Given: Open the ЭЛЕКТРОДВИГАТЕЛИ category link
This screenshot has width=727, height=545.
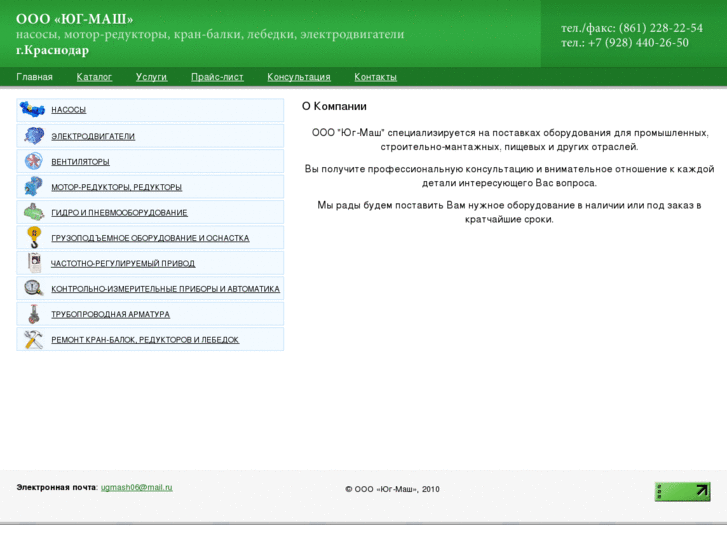Looking at the screenshot, I should (x=93, y=136).
